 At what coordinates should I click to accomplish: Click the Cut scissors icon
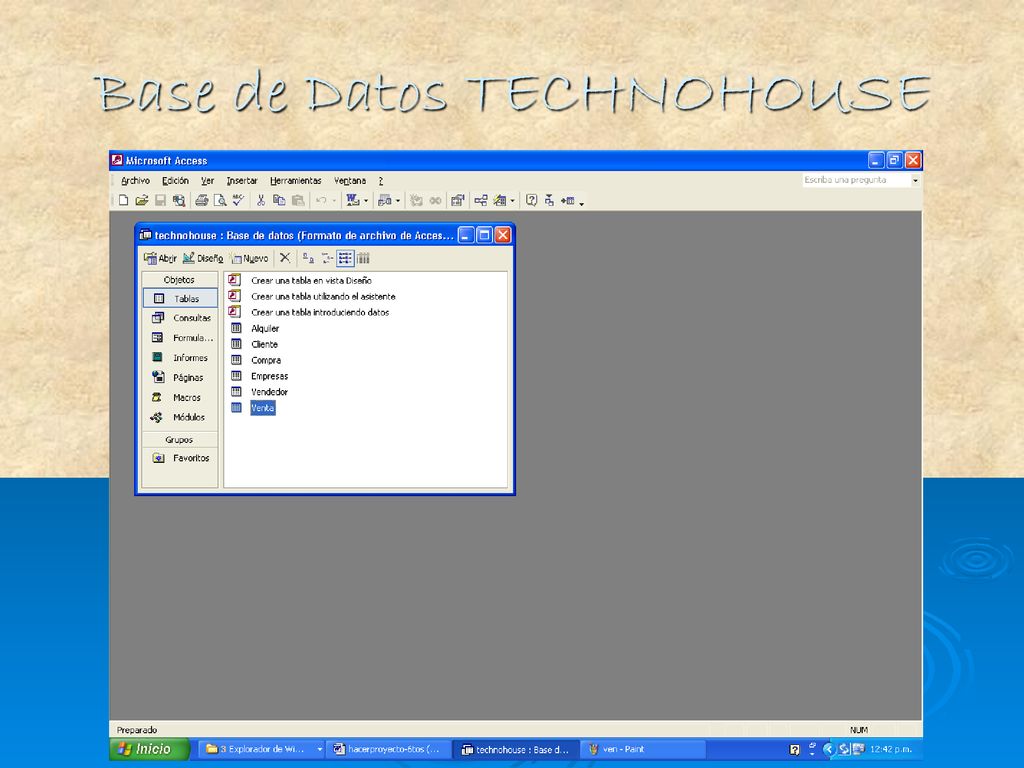pos(261,200)
